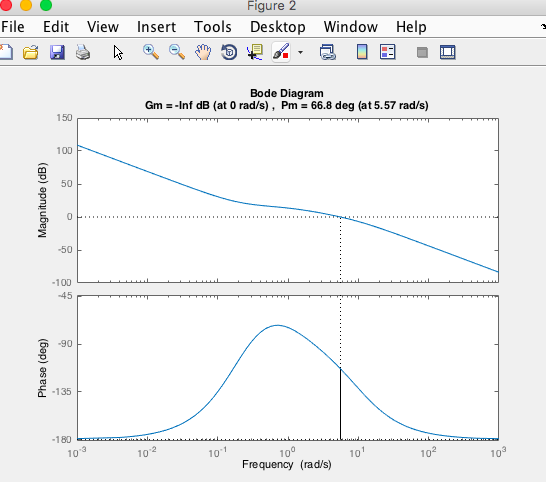The width and height of the screenshot is (546, 482).
Task: Open the brush color dropdown arrow
Action: (301, 53)
